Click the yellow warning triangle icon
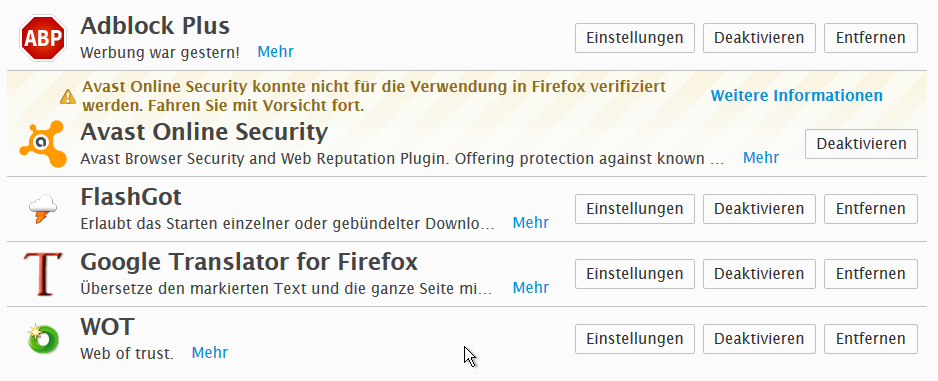The image size is (938, 381). (x=68, y=96)
